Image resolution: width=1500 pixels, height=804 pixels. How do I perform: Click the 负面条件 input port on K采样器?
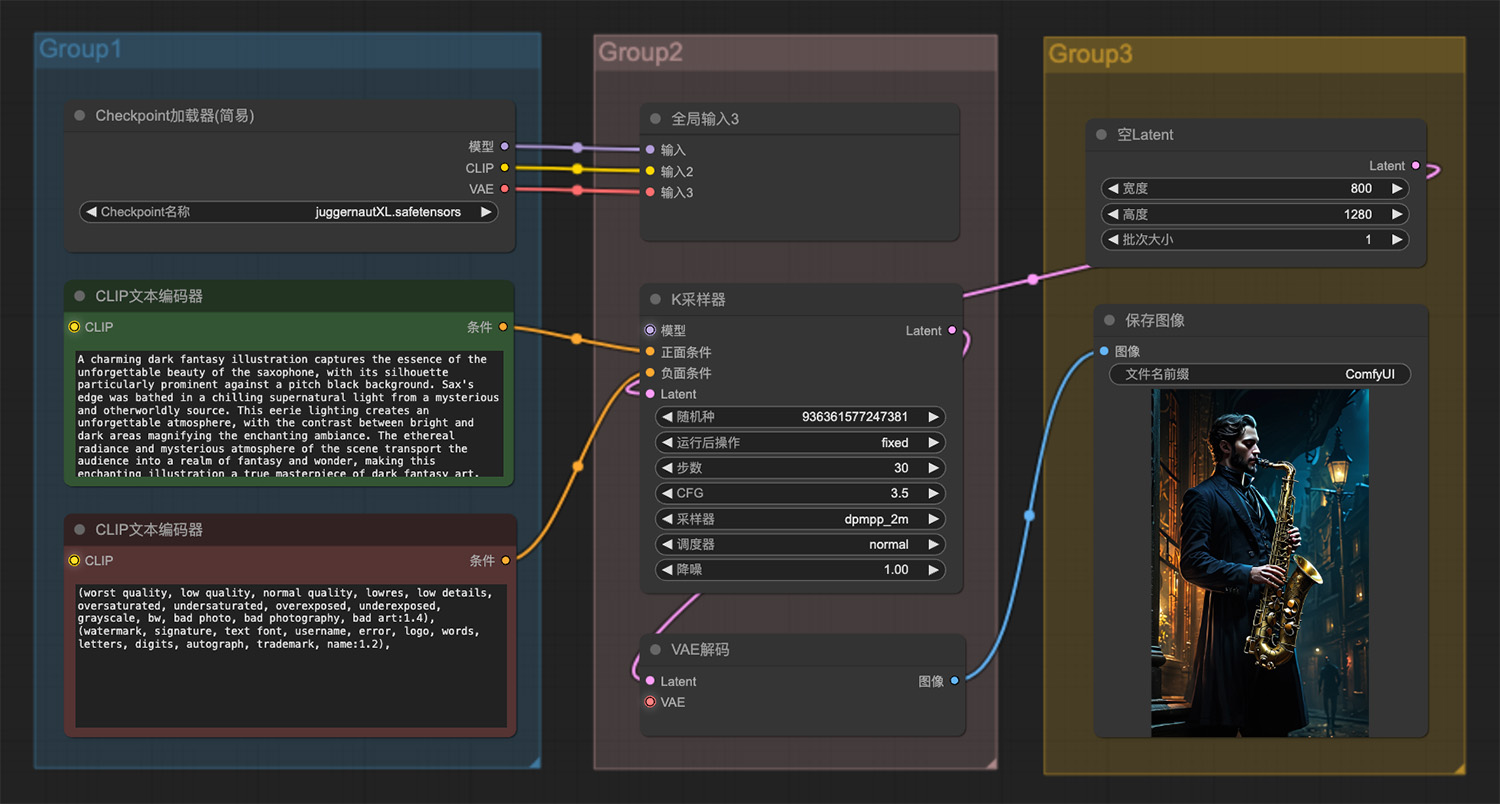[650, 373]
